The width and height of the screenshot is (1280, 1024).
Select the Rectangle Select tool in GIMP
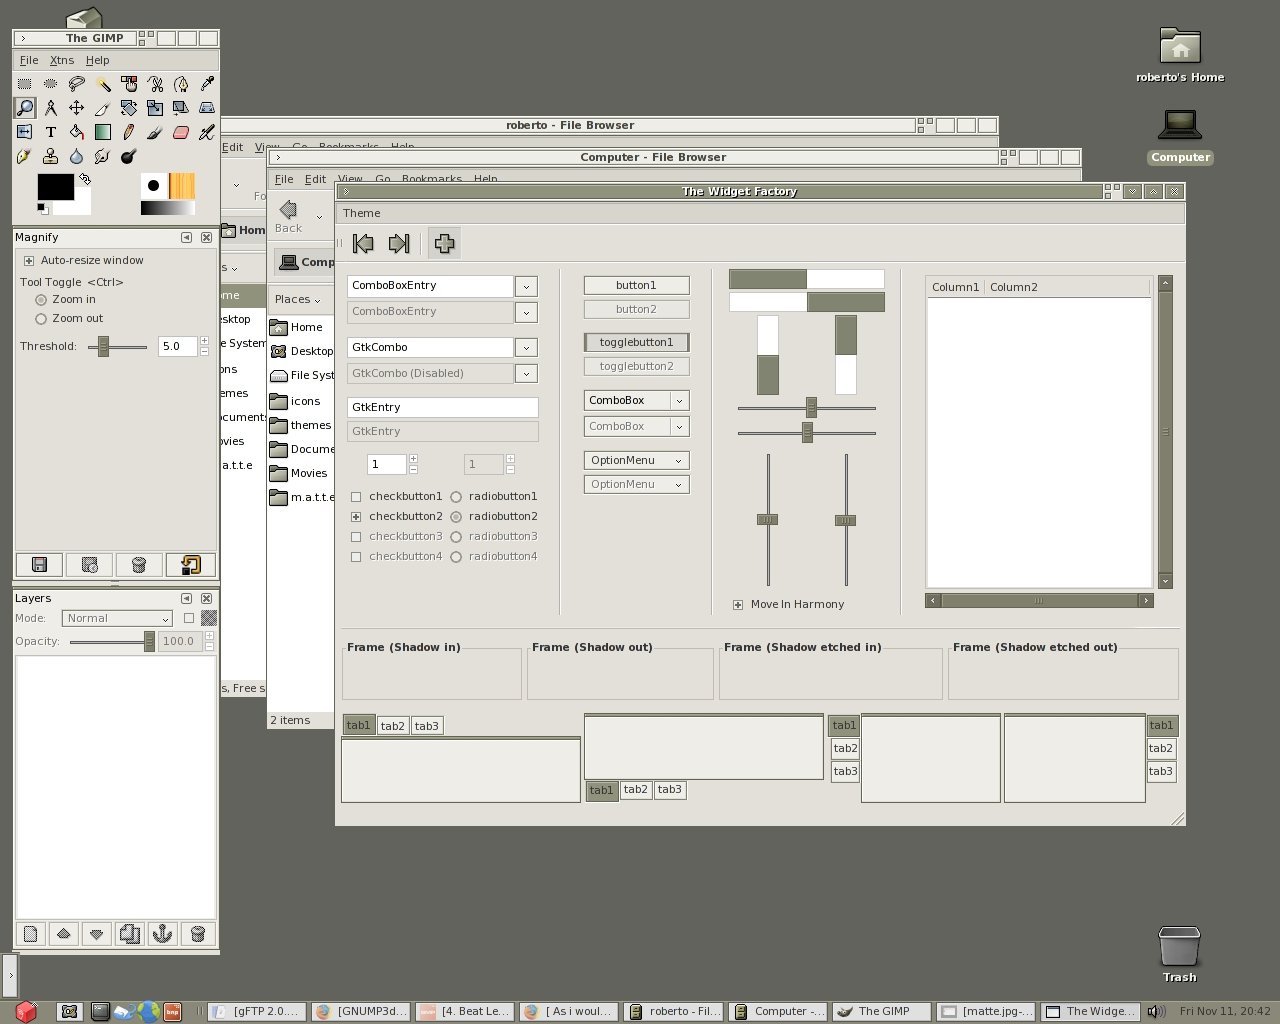click(x=25, y=84)
